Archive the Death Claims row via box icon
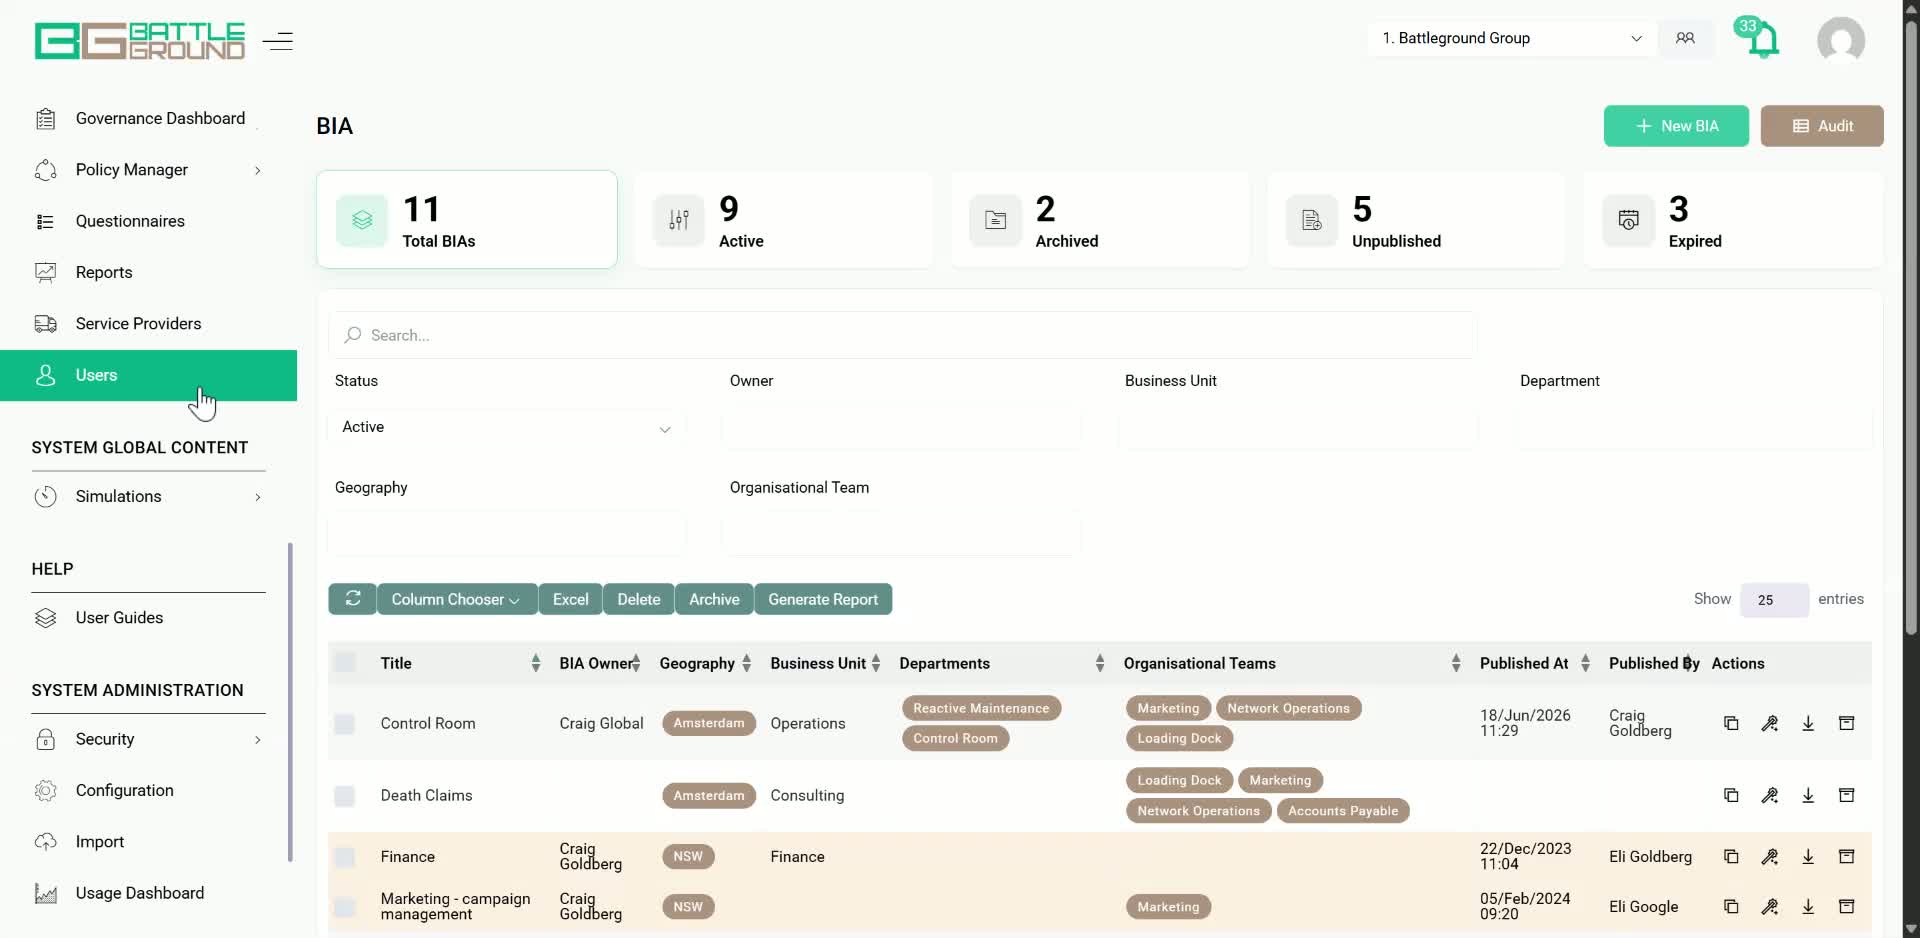Image resolution: width=1920 pixels, height=938 pixels. (1847, 795)
